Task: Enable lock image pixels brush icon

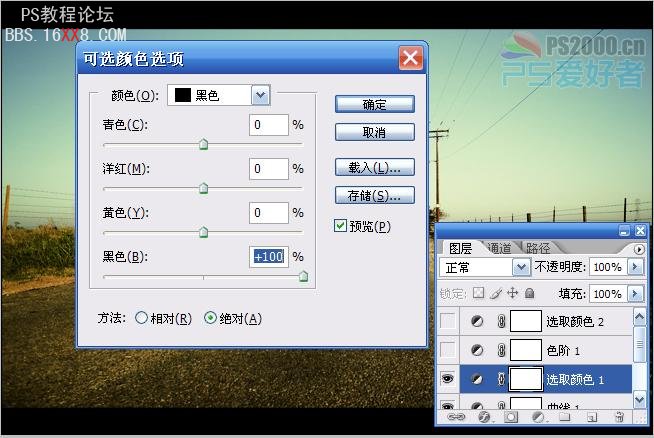Action: [496, 293]
